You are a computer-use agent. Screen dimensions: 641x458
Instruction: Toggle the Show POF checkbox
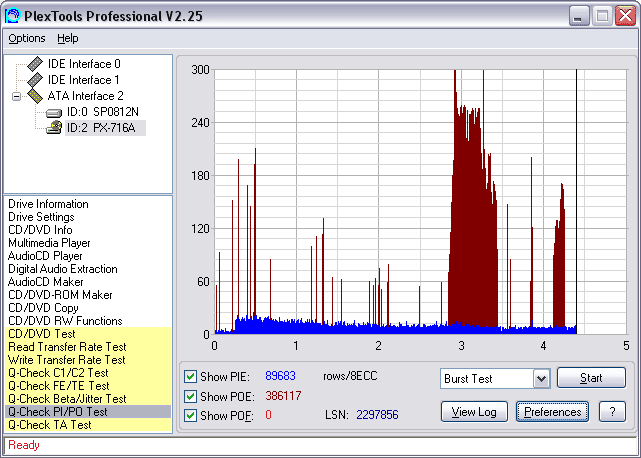coord(190,415)
